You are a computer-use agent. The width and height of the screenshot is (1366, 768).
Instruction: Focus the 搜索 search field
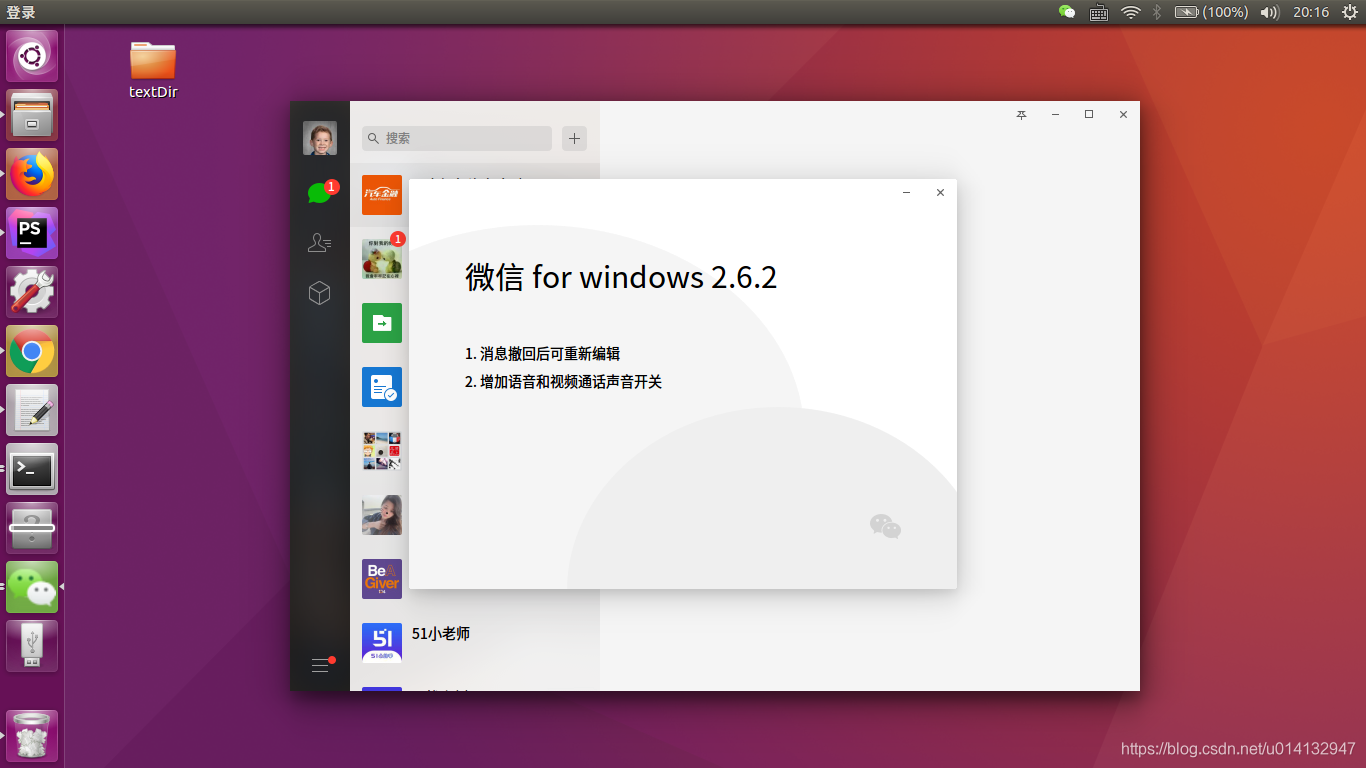click(x=457, y=138)
